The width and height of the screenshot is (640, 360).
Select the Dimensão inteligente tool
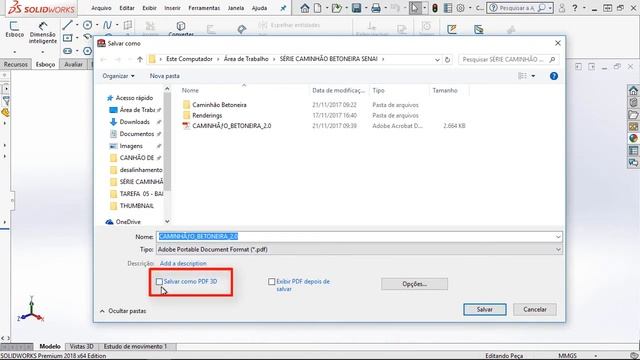(x=42, y=32)
